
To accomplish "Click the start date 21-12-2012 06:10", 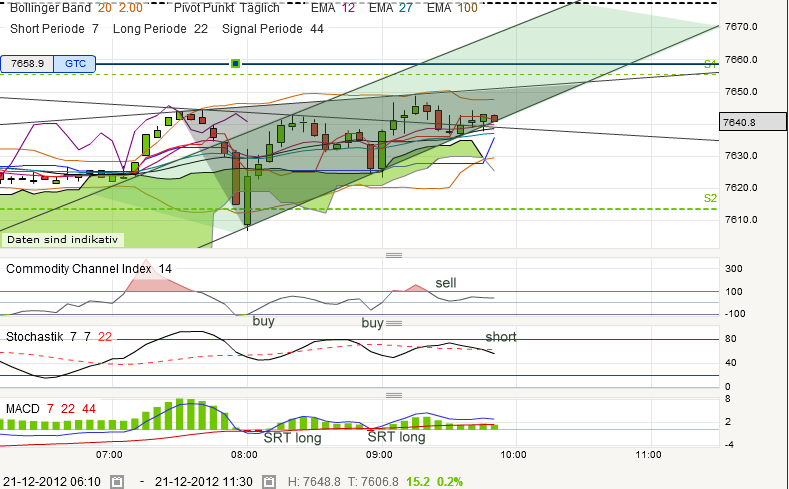I will tap(52, 481).
